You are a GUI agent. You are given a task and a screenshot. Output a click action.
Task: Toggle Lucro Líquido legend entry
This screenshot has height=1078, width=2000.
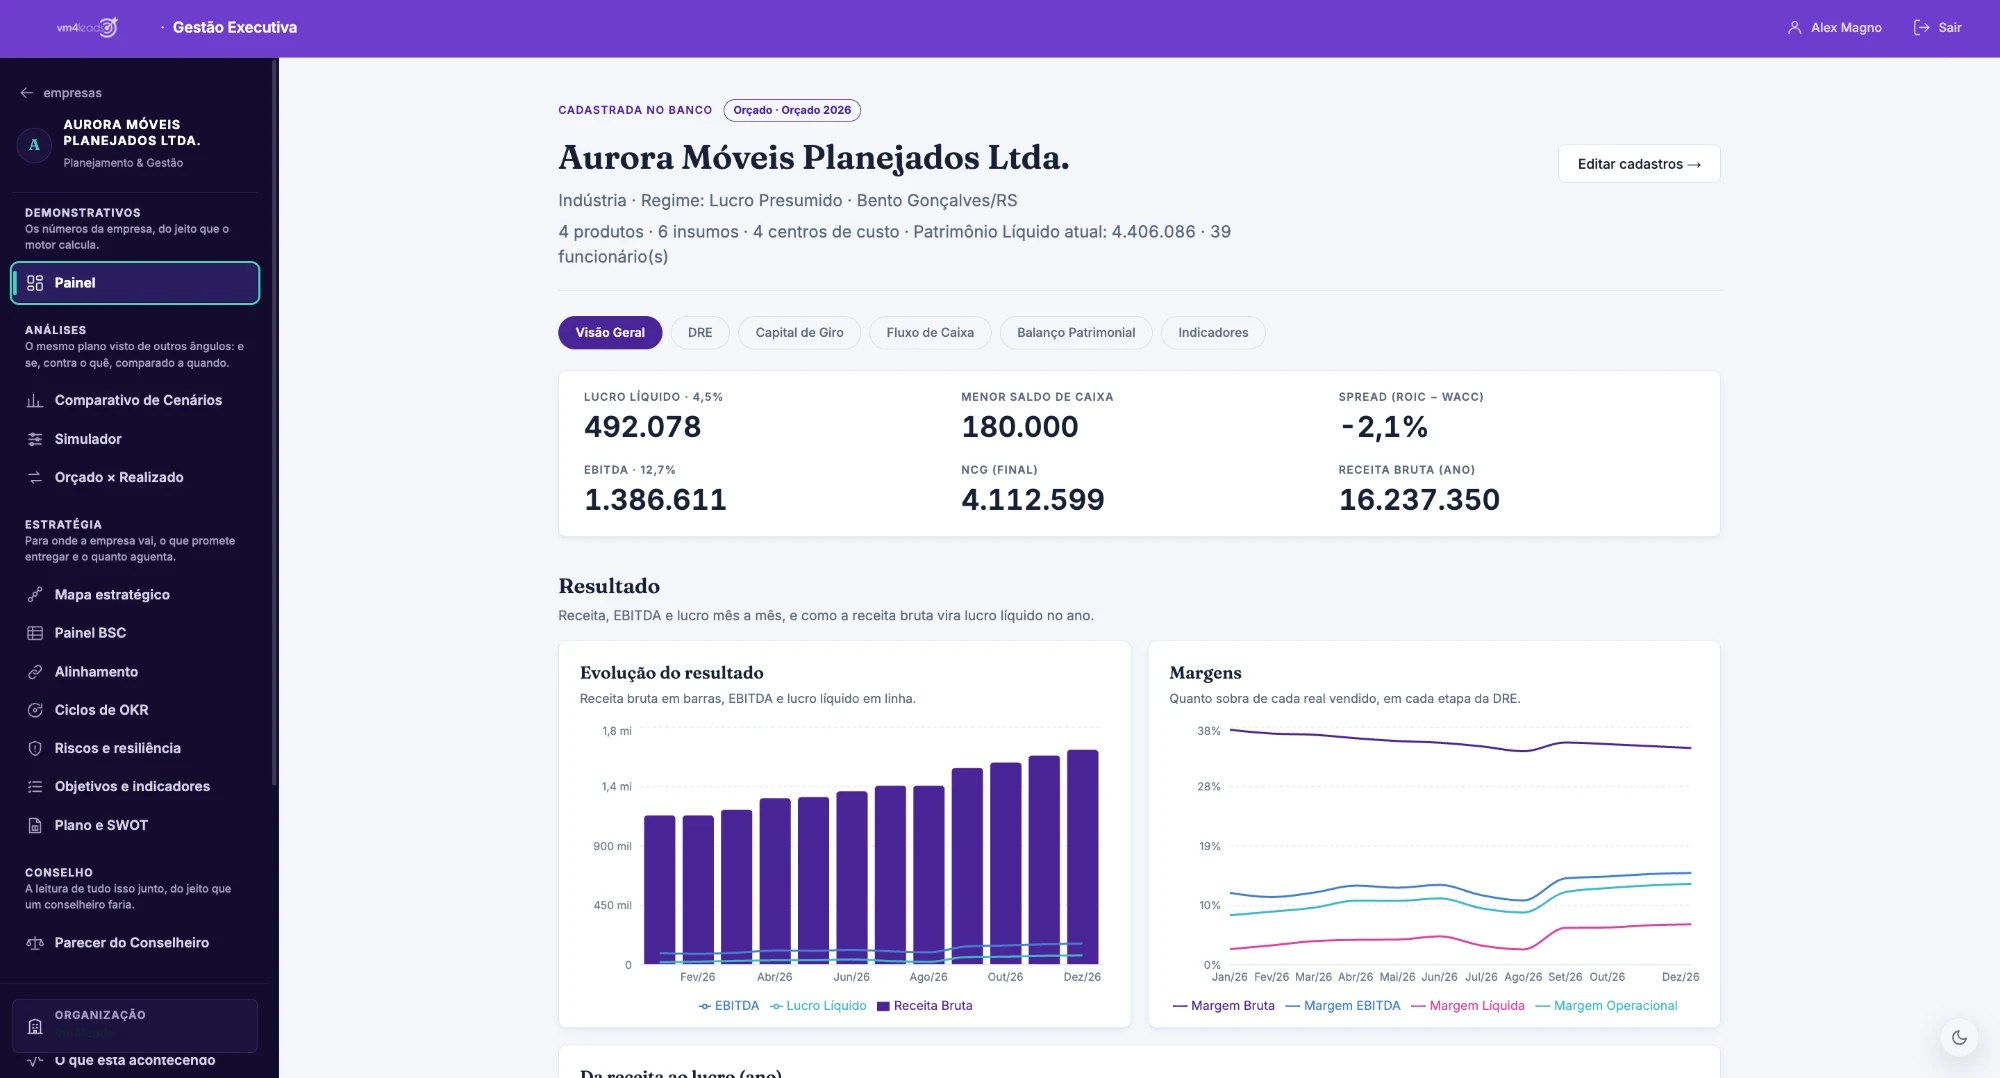tap(819, 1006)
